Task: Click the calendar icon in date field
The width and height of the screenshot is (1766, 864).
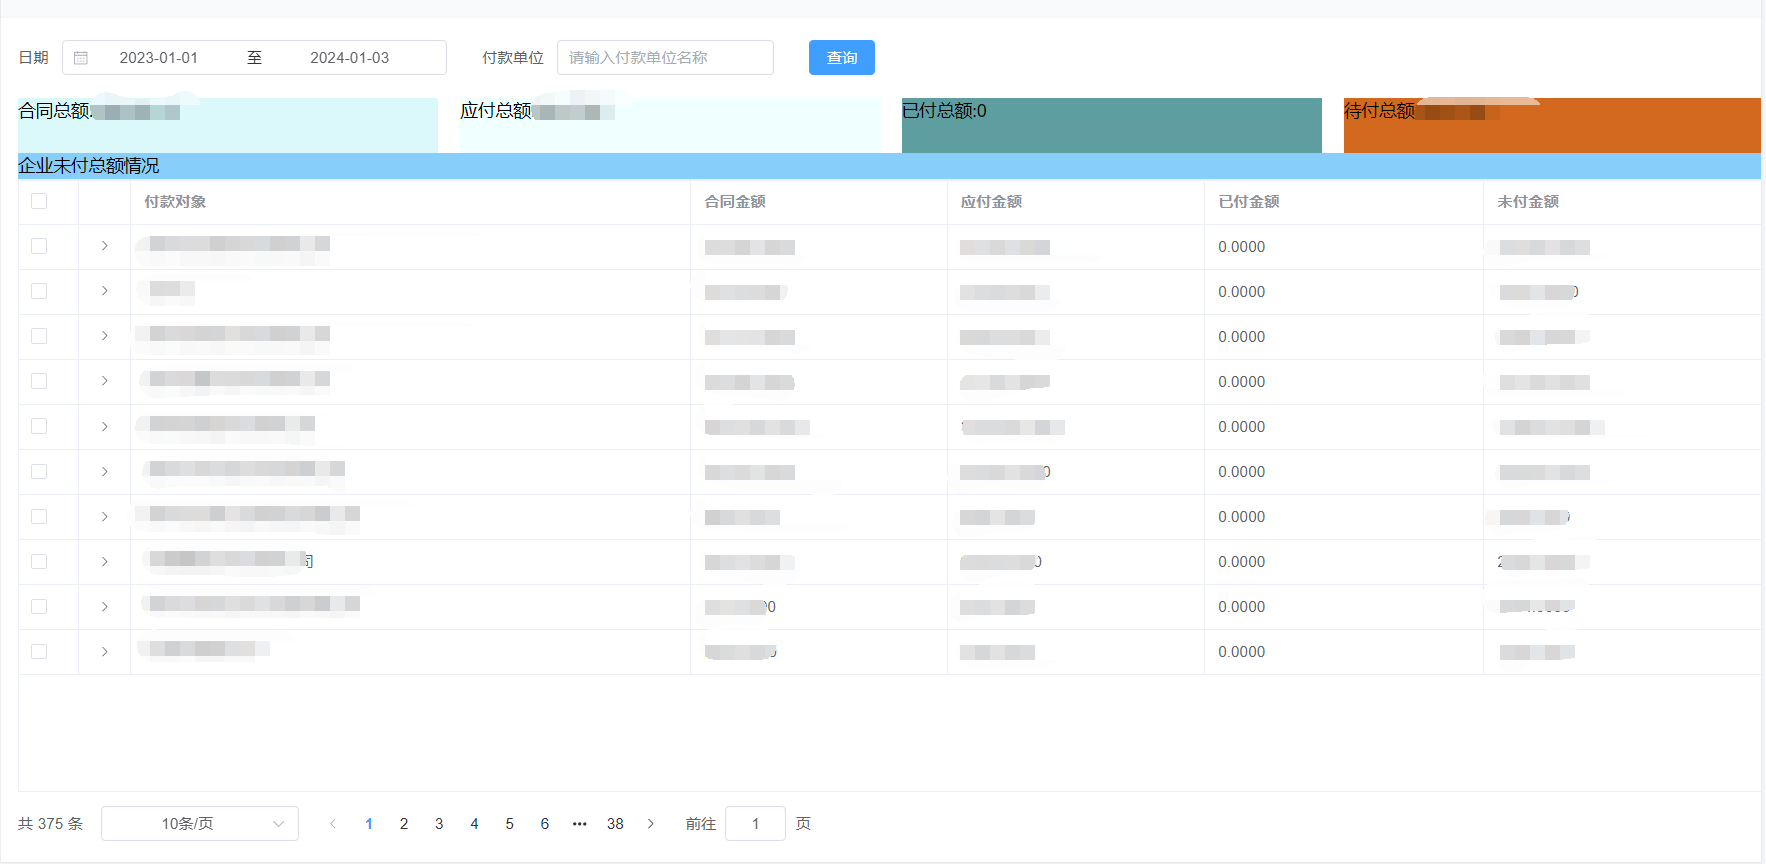Action: pos(81,58)
